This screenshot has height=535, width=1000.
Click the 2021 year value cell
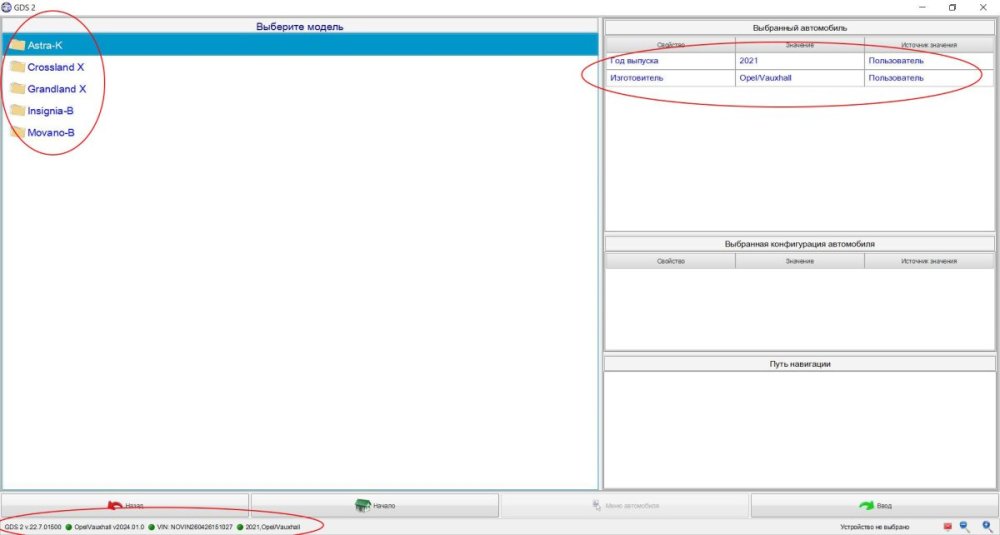800,61
